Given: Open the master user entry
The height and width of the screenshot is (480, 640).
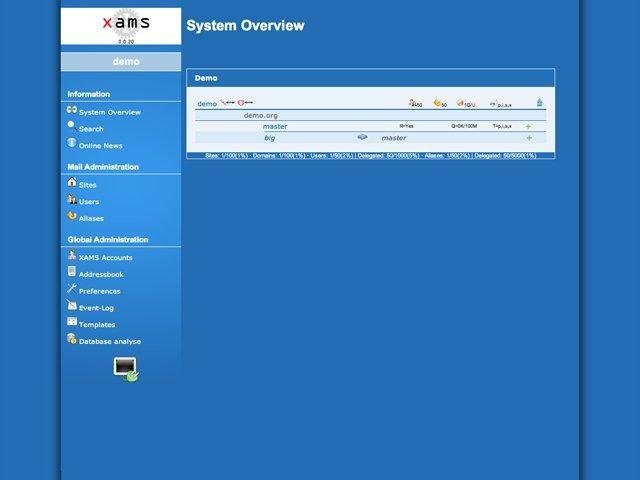Looking at the screenshot, I should coord(275,127).
